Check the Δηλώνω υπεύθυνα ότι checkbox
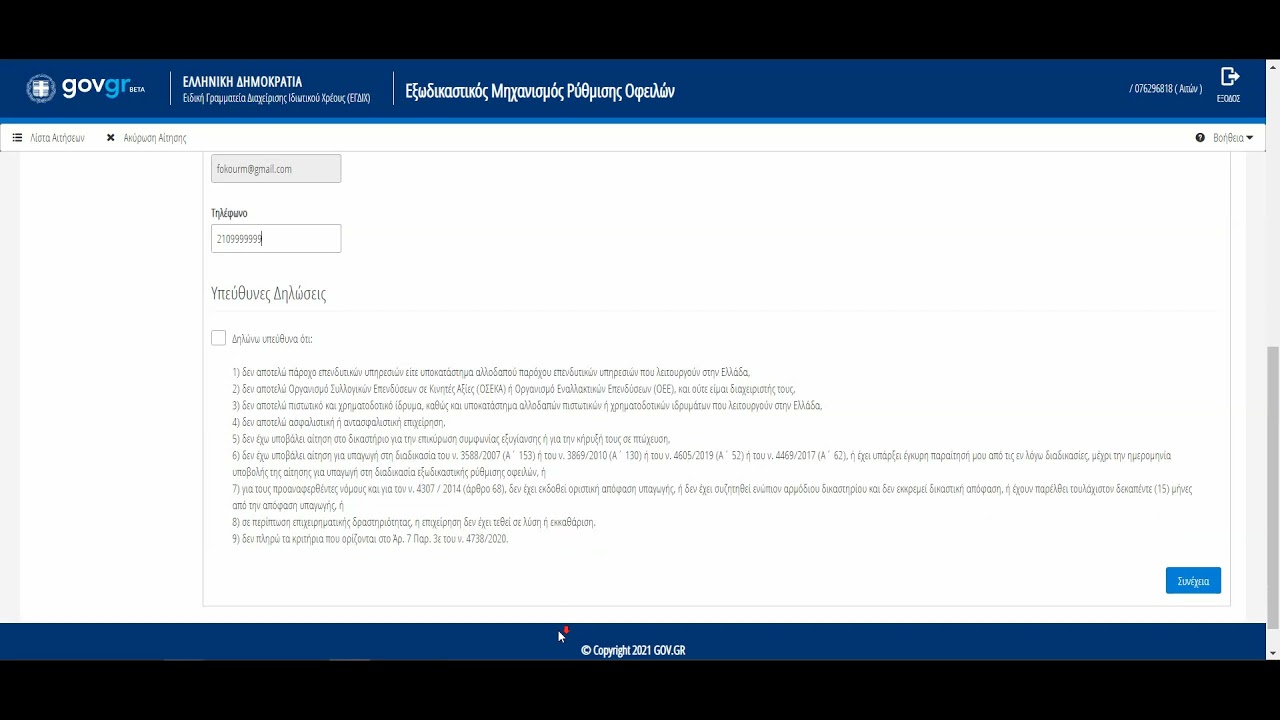 coord(218,338)
